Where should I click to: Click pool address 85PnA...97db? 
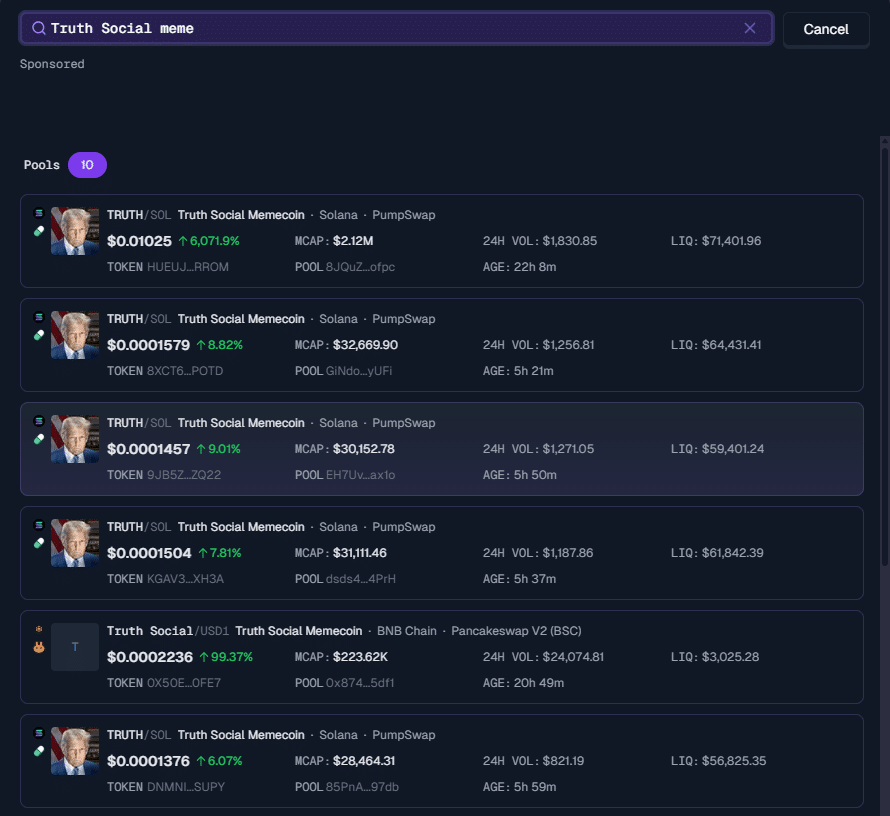[x=362, y=786]
